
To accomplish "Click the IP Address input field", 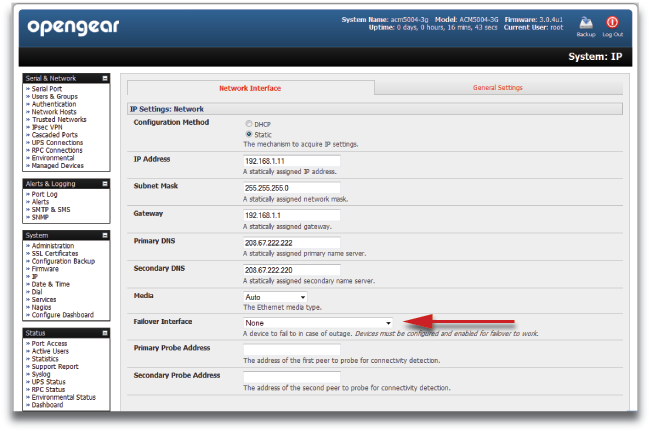I will (291, 160).
